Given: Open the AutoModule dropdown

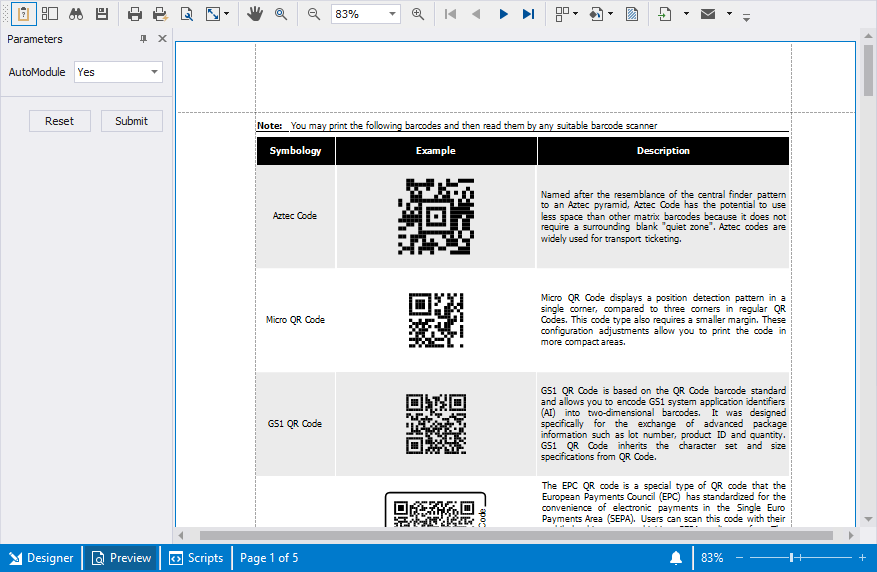Looking at the screenshot, I should [x=154, y=72].
